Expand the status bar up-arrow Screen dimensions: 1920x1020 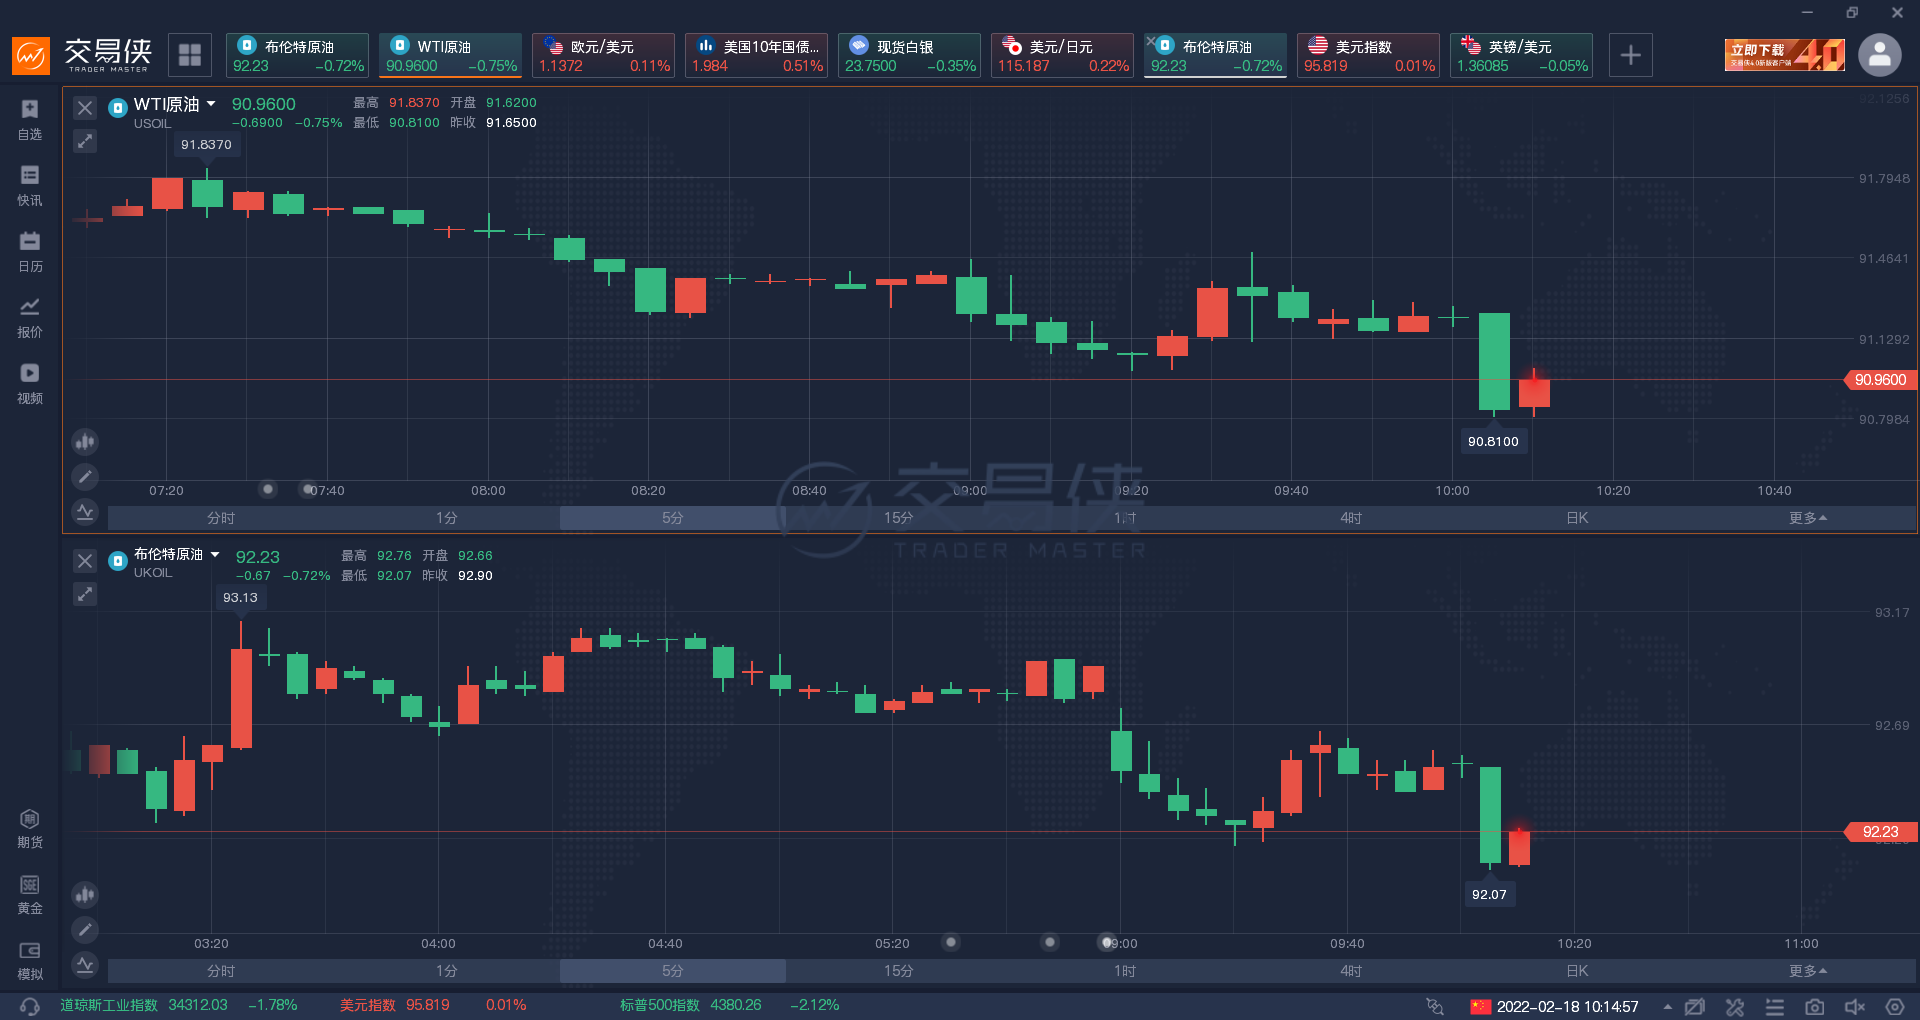pos(1667,1007)
